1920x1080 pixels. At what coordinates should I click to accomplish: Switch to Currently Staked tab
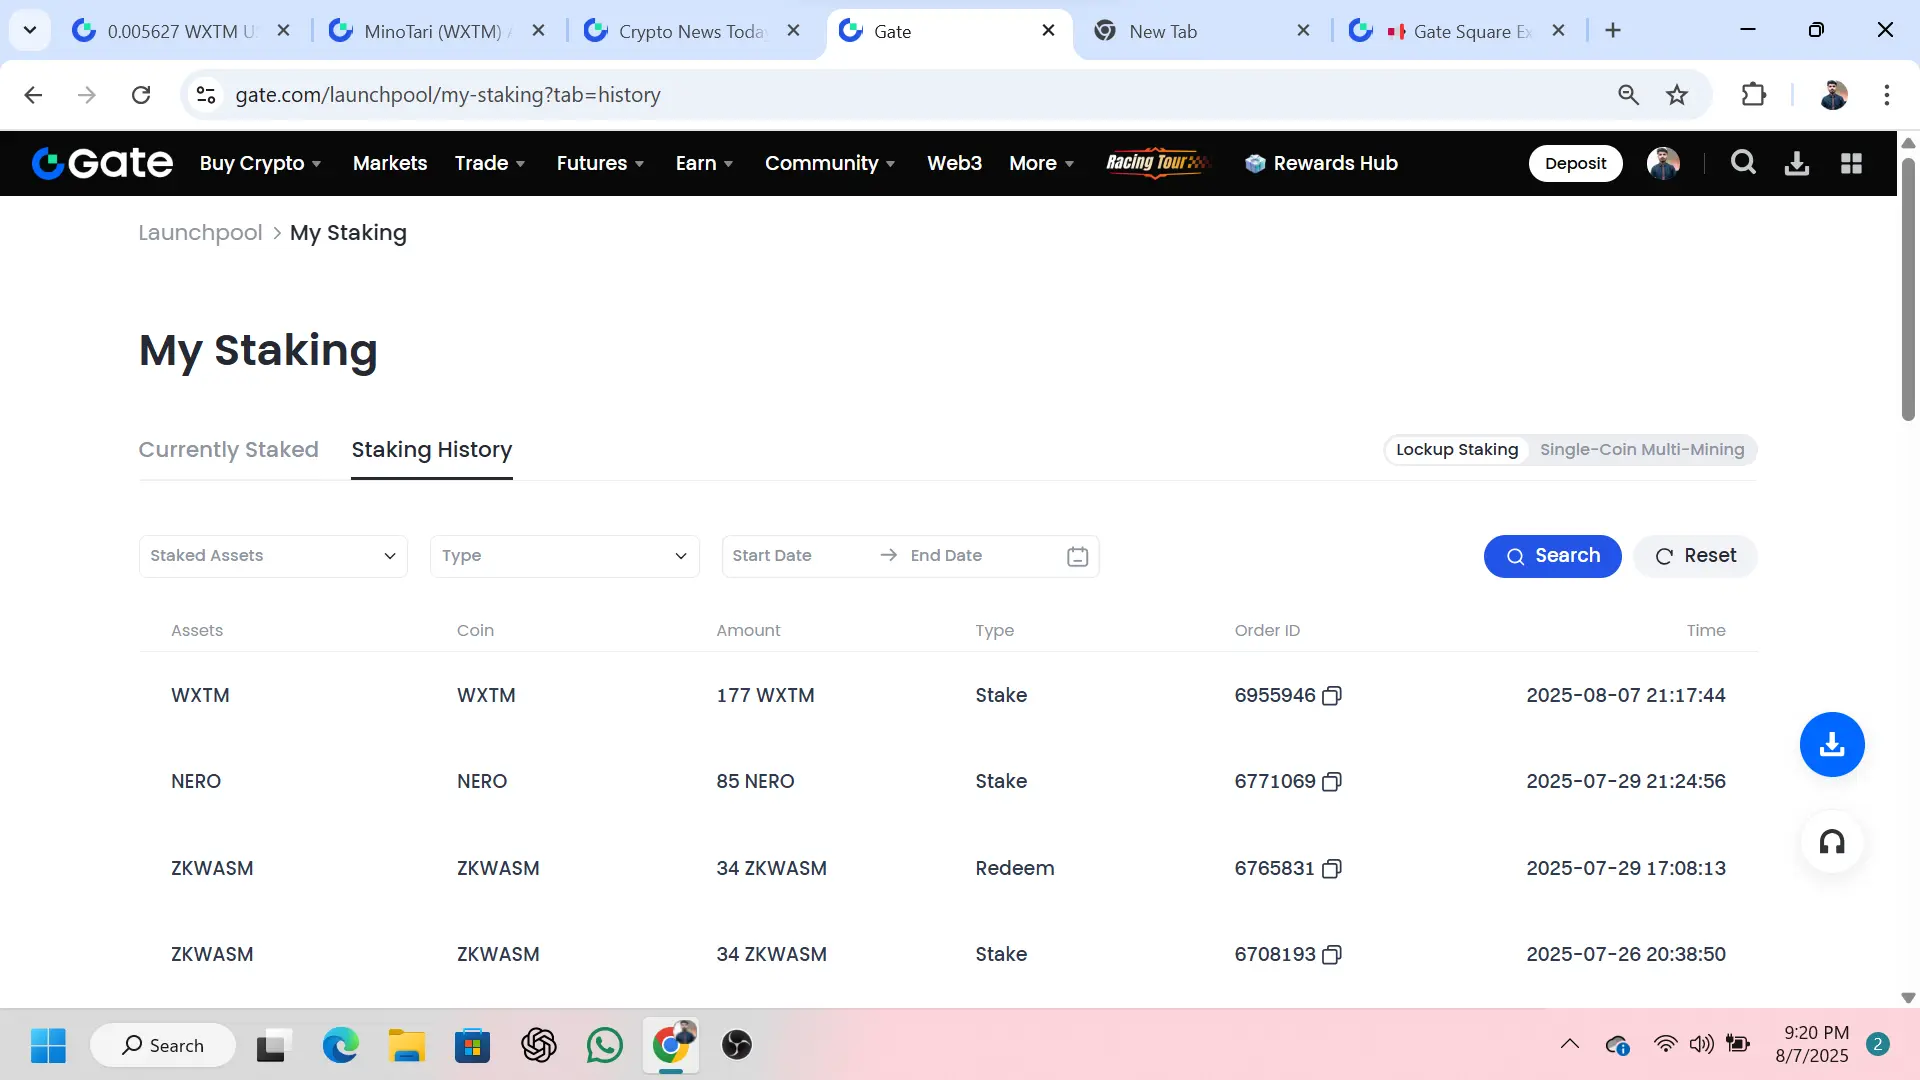228,450
